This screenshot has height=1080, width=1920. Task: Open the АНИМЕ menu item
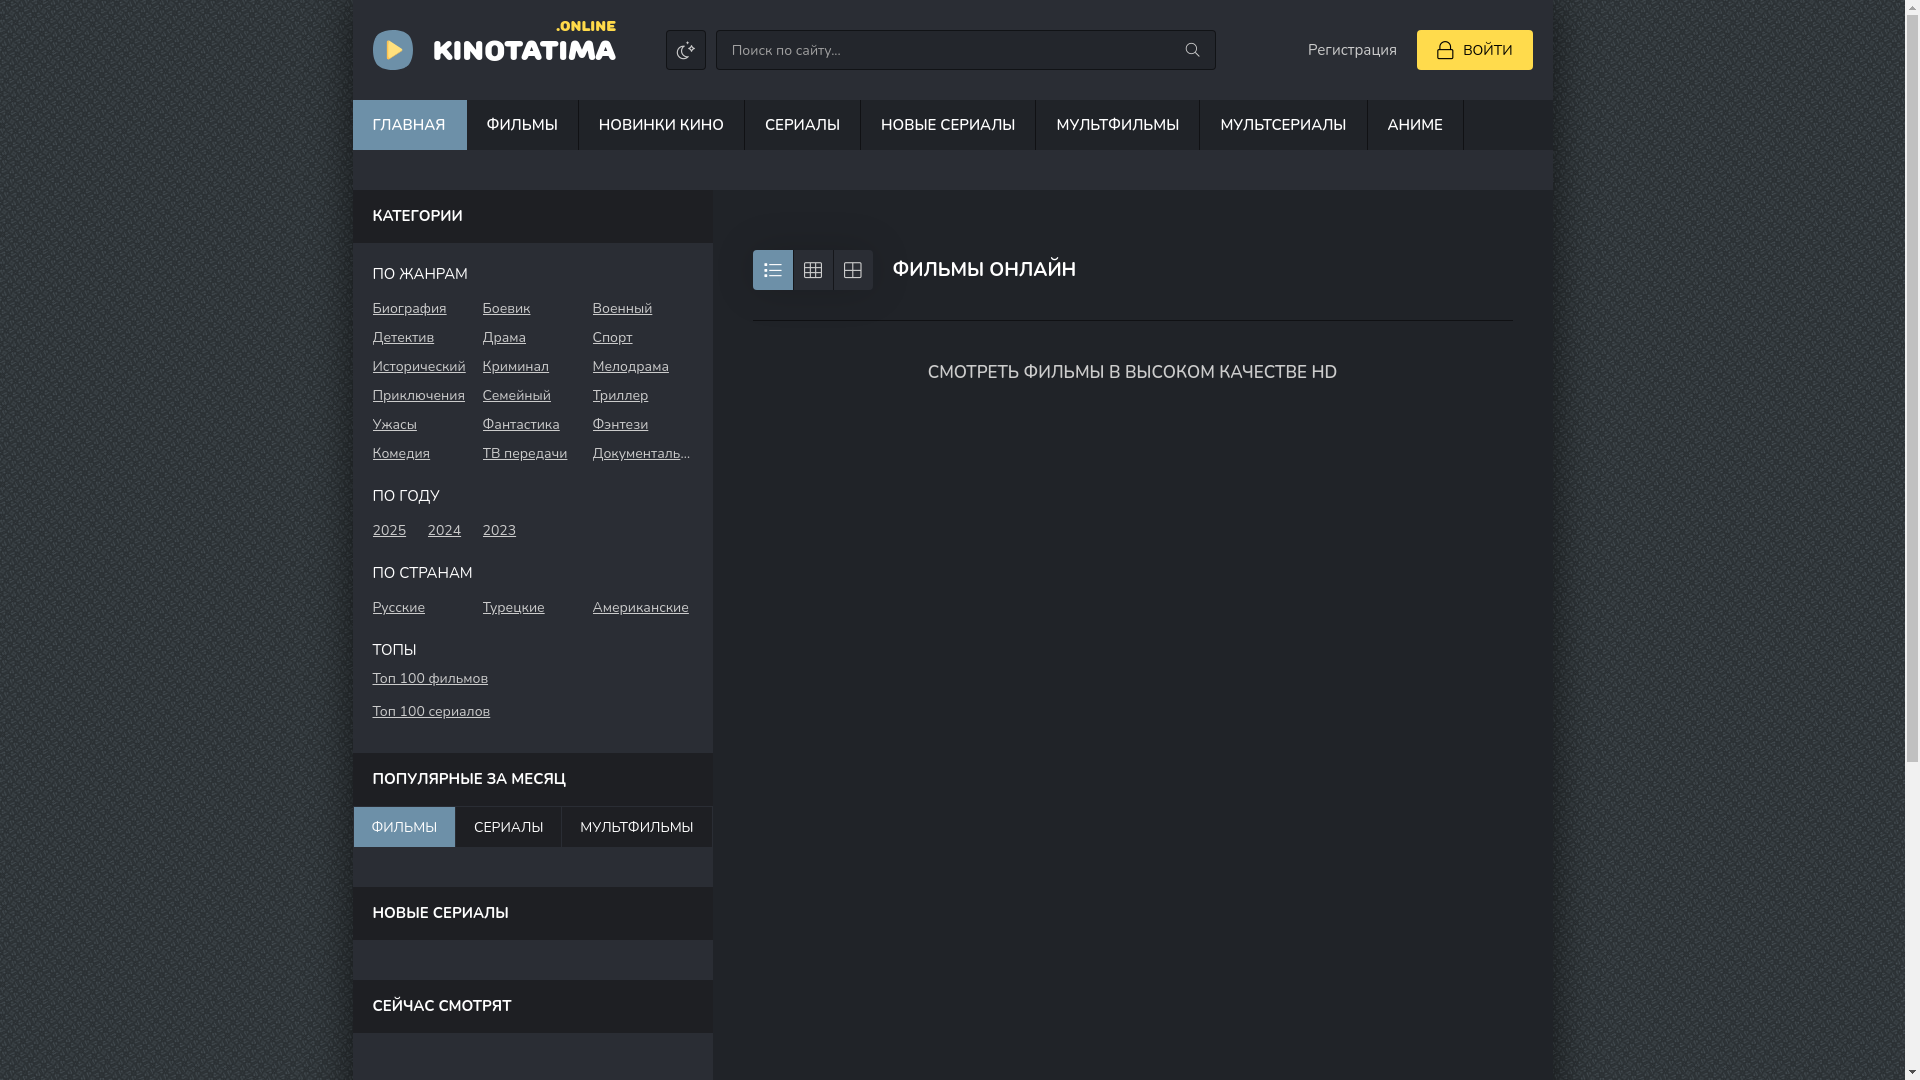pos(1415,125)
